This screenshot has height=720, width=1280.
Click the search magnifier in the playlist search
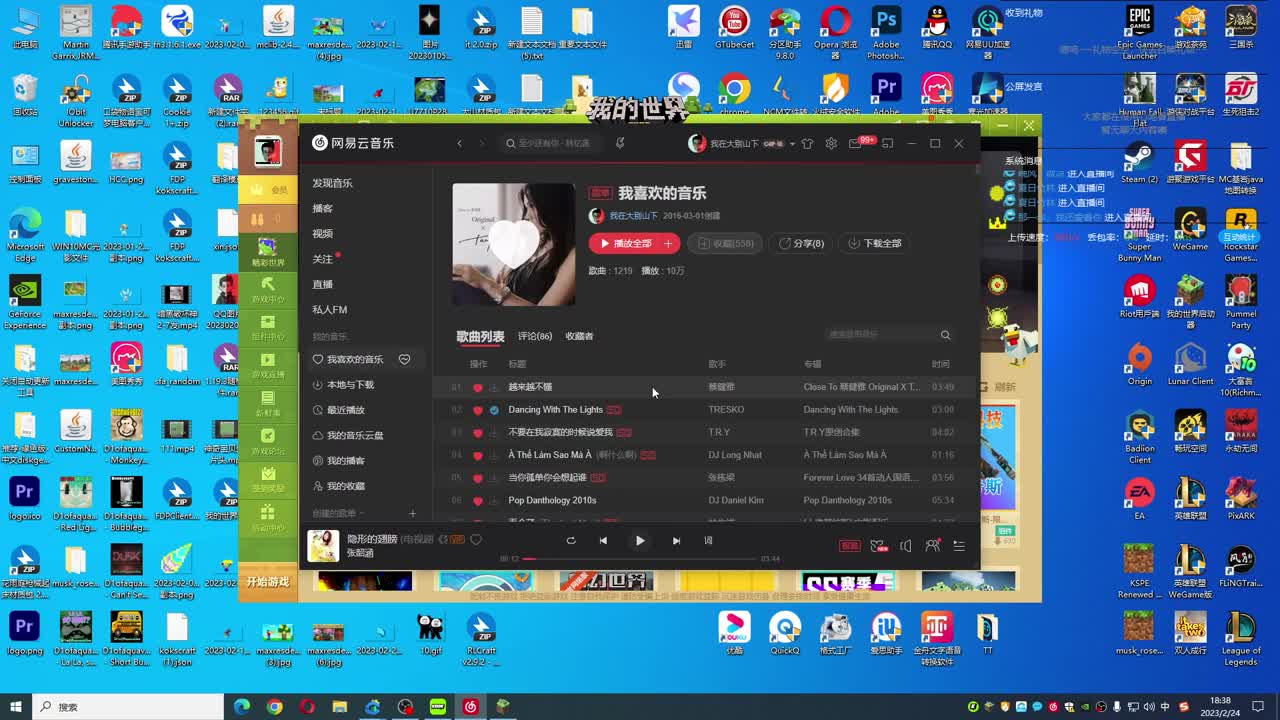point(945,335)
